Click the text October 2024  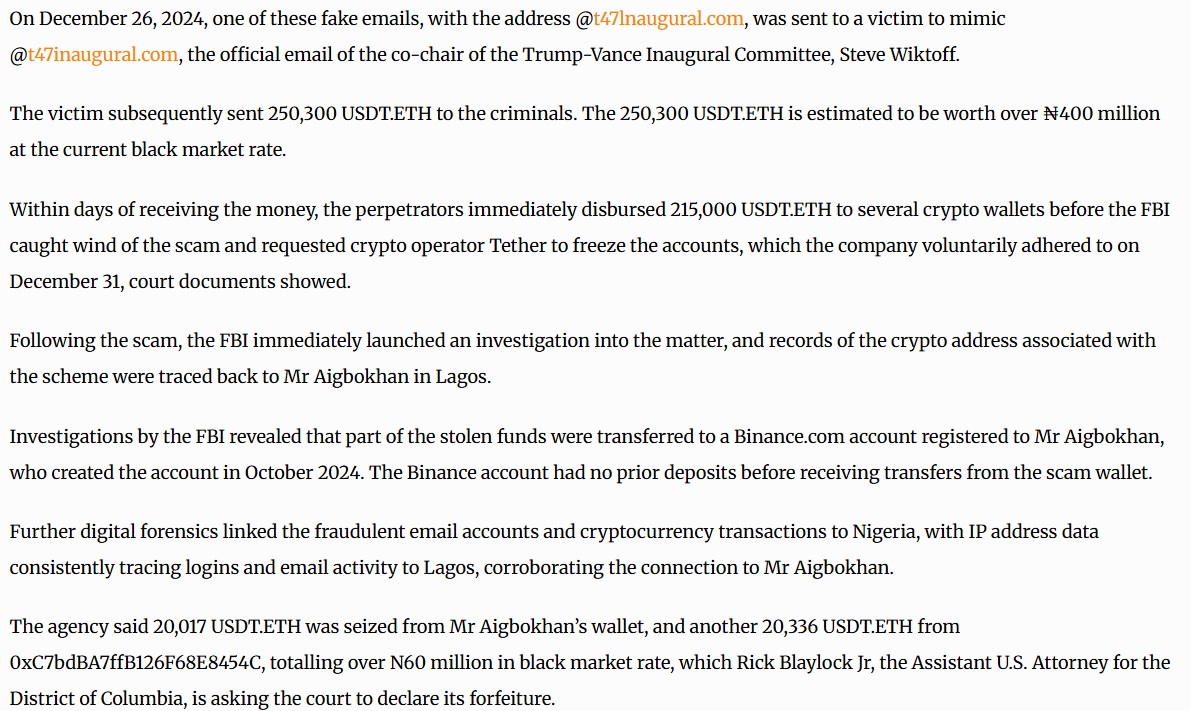point(302,472)
